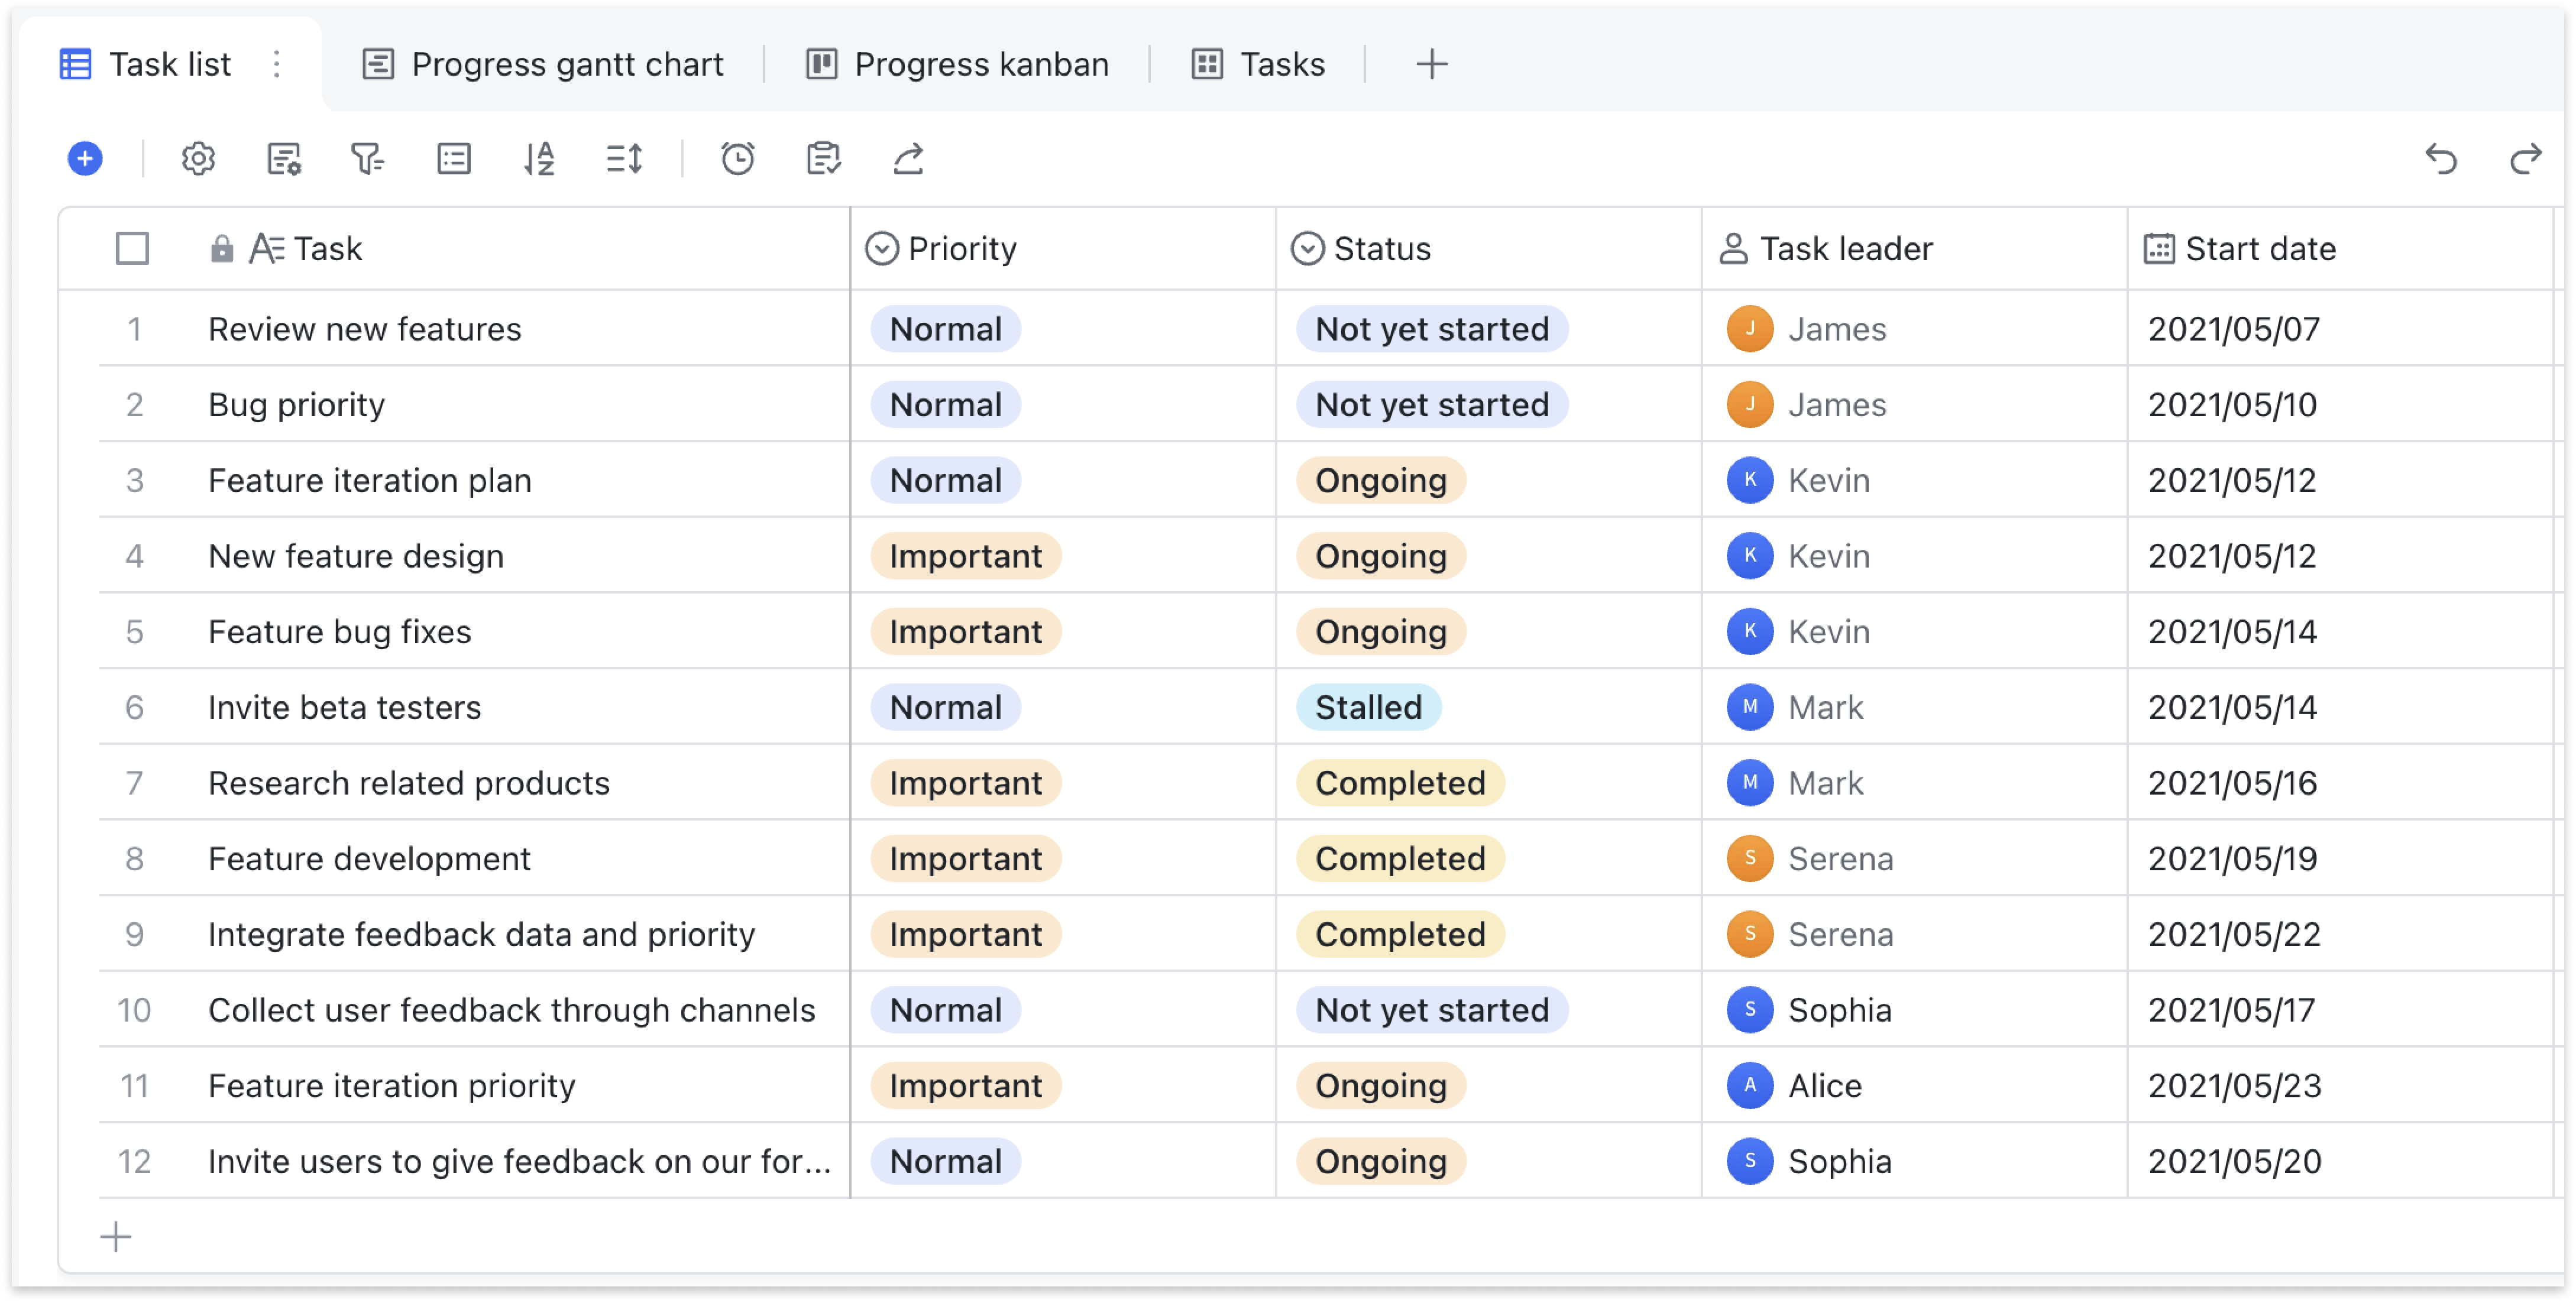Open Status column header dropdown

point(1307,248)
